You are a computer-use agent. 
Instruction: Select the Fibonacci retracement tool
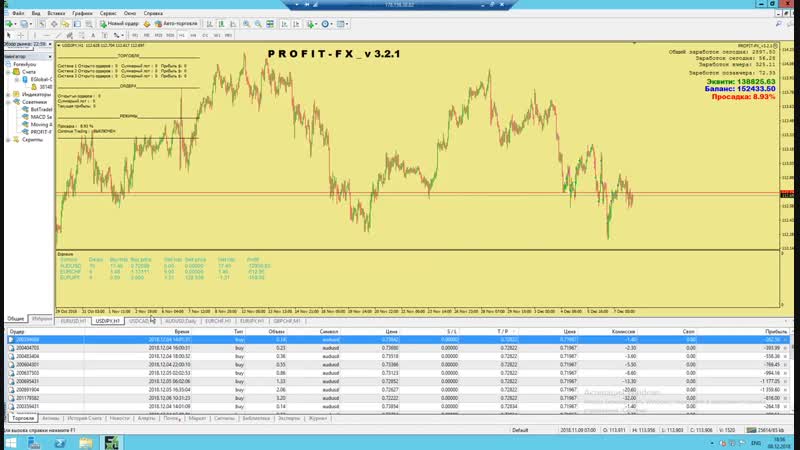coord(81,35)
